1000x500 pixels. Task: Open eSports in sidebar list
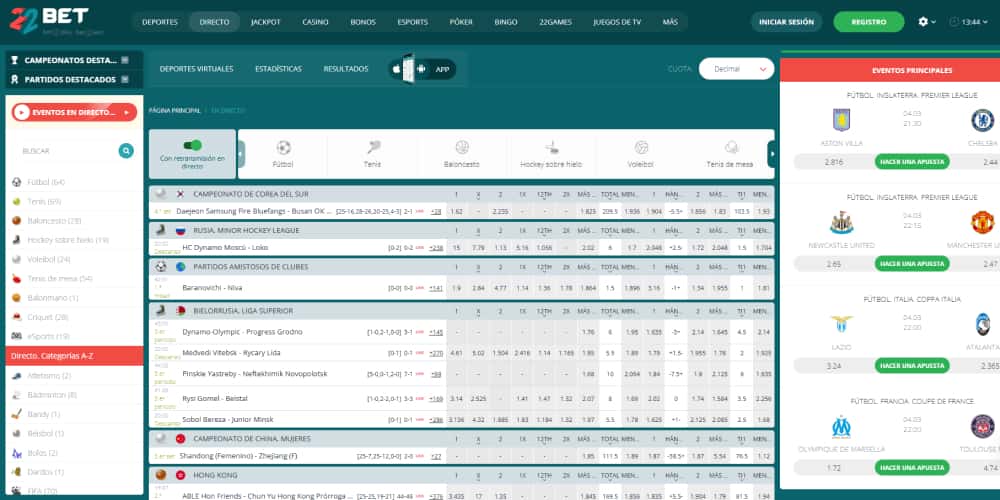click(48, 336)
